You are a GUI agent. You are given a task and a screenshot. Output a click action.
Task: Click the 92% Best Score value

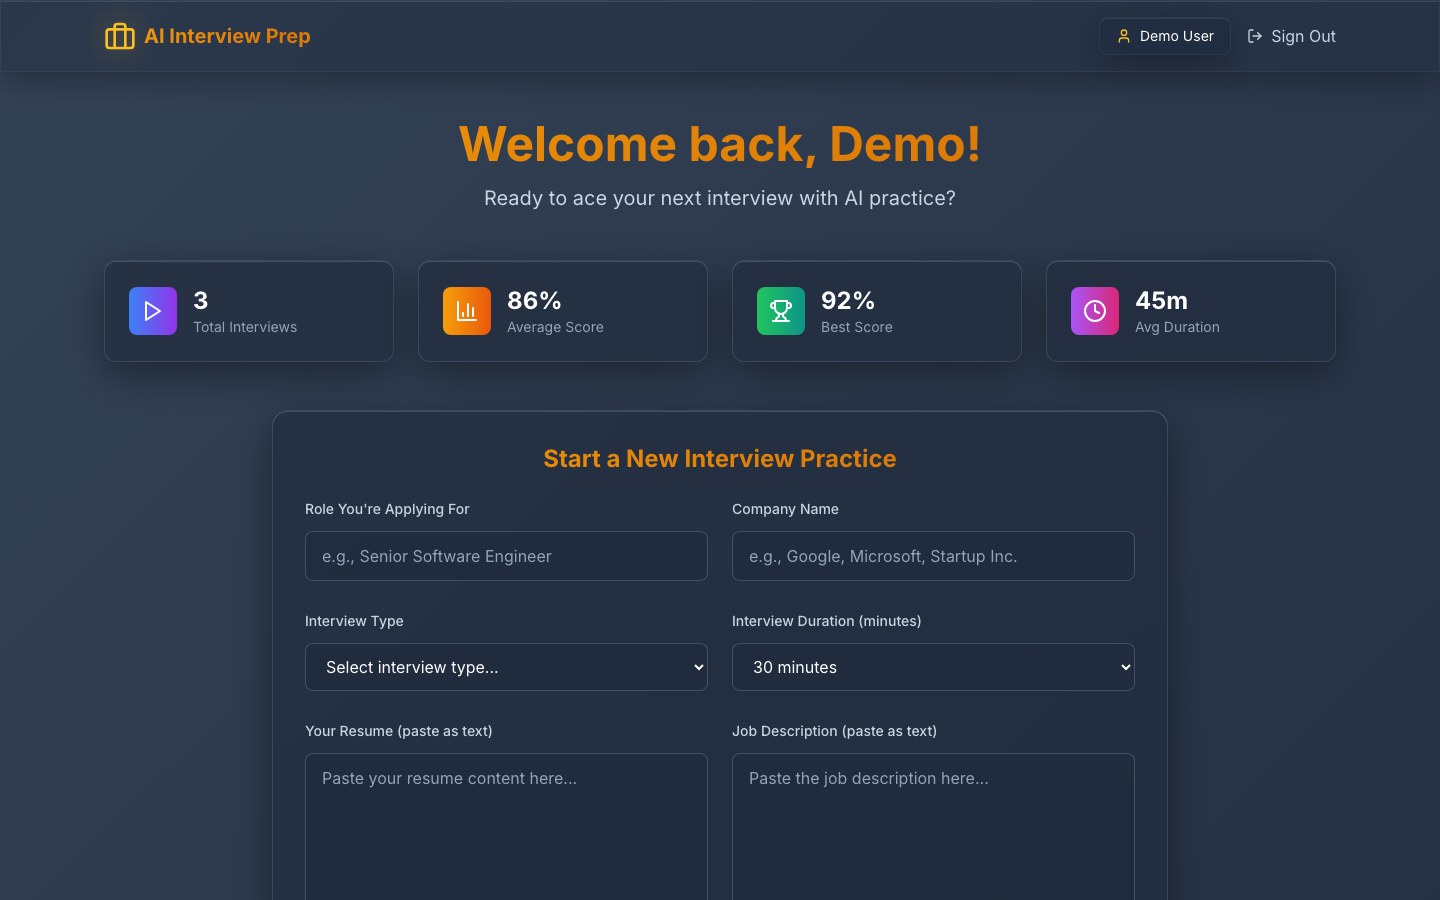[x=848, y=300]
